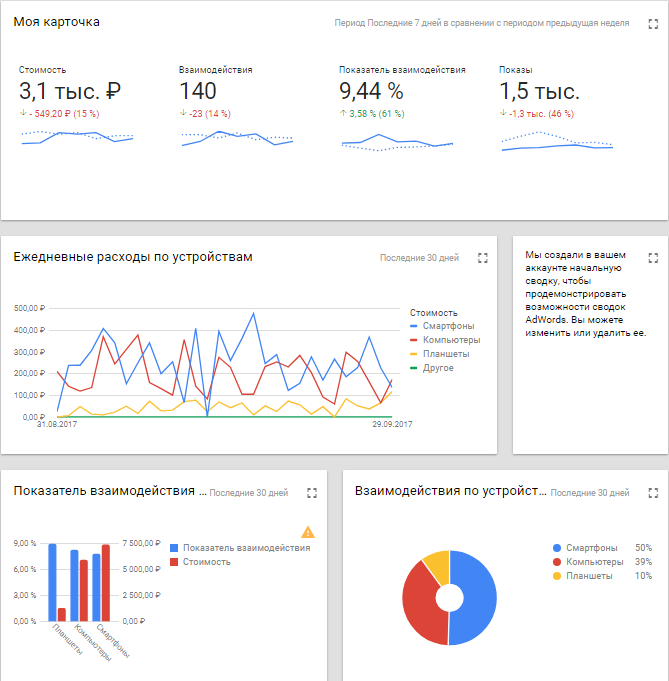Open the Показы 1,5 тыс. metric

click(539, 91)
